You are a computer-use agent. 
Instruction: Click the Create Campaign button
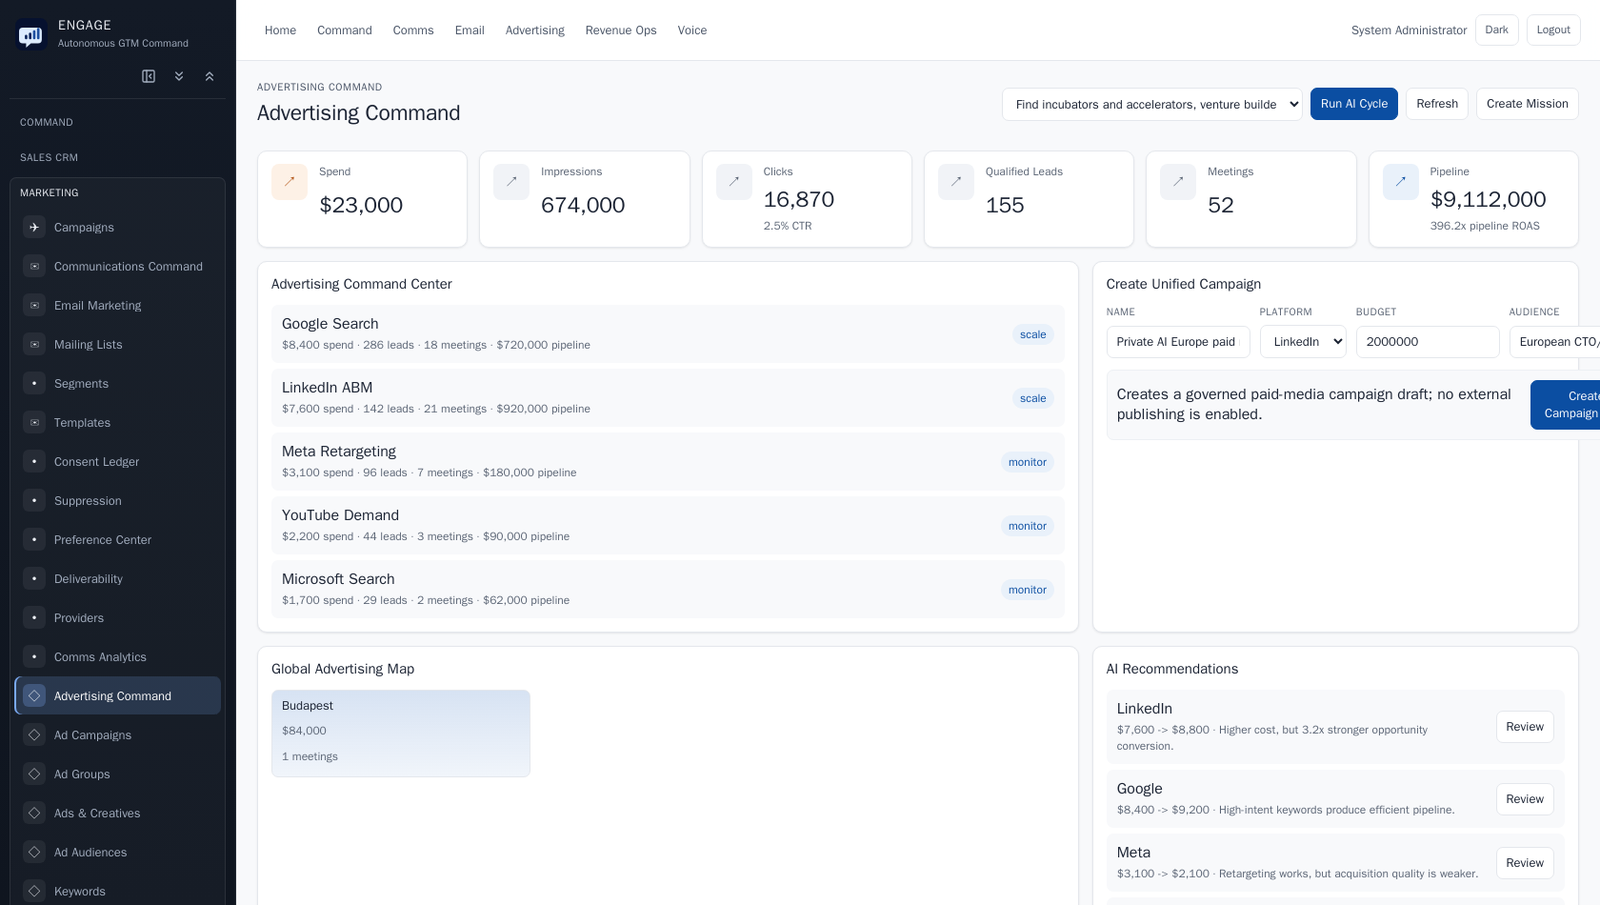1566,405
